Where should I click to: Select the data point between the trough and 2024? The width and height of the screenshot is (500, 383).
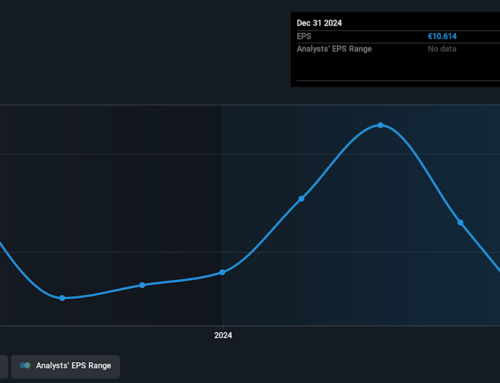point(142,285)
